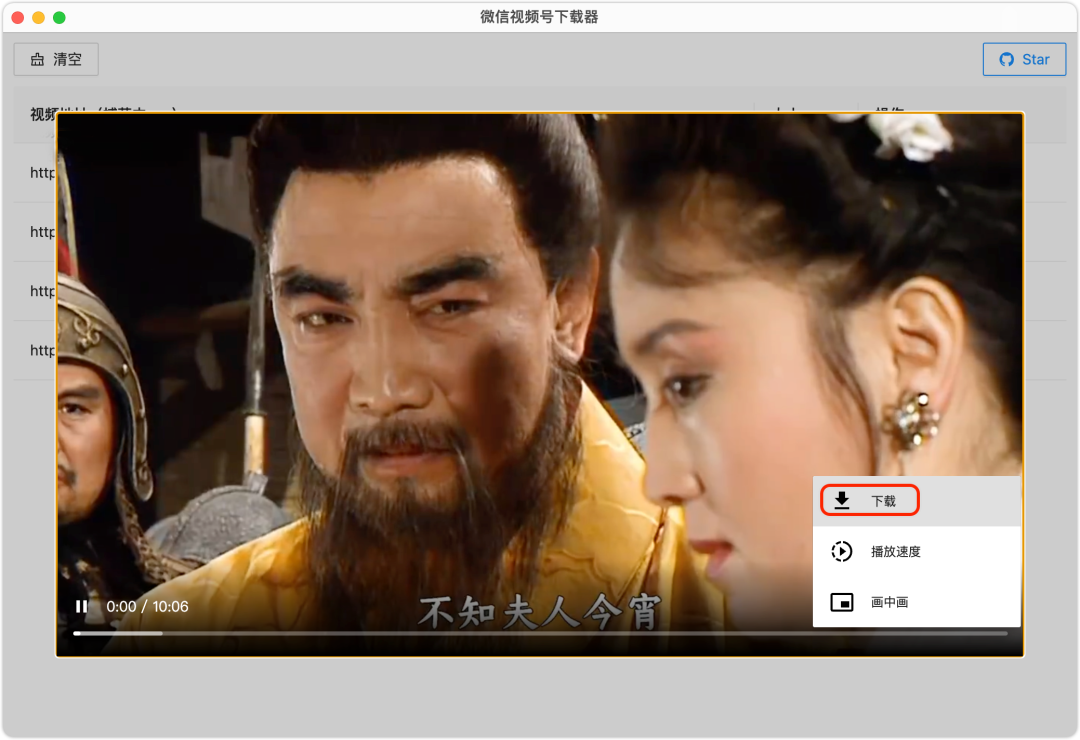Image resolution: width=1080 pixels, height=740 pixels.
Task: Minimize the window with the yellow button
Action: tap(39, 17)
